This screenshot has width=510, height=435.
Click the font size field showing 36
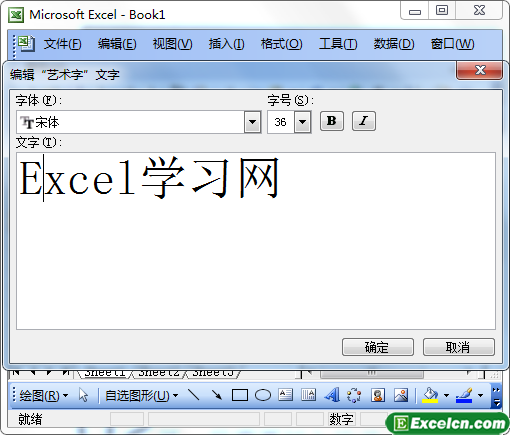(281, 122)
